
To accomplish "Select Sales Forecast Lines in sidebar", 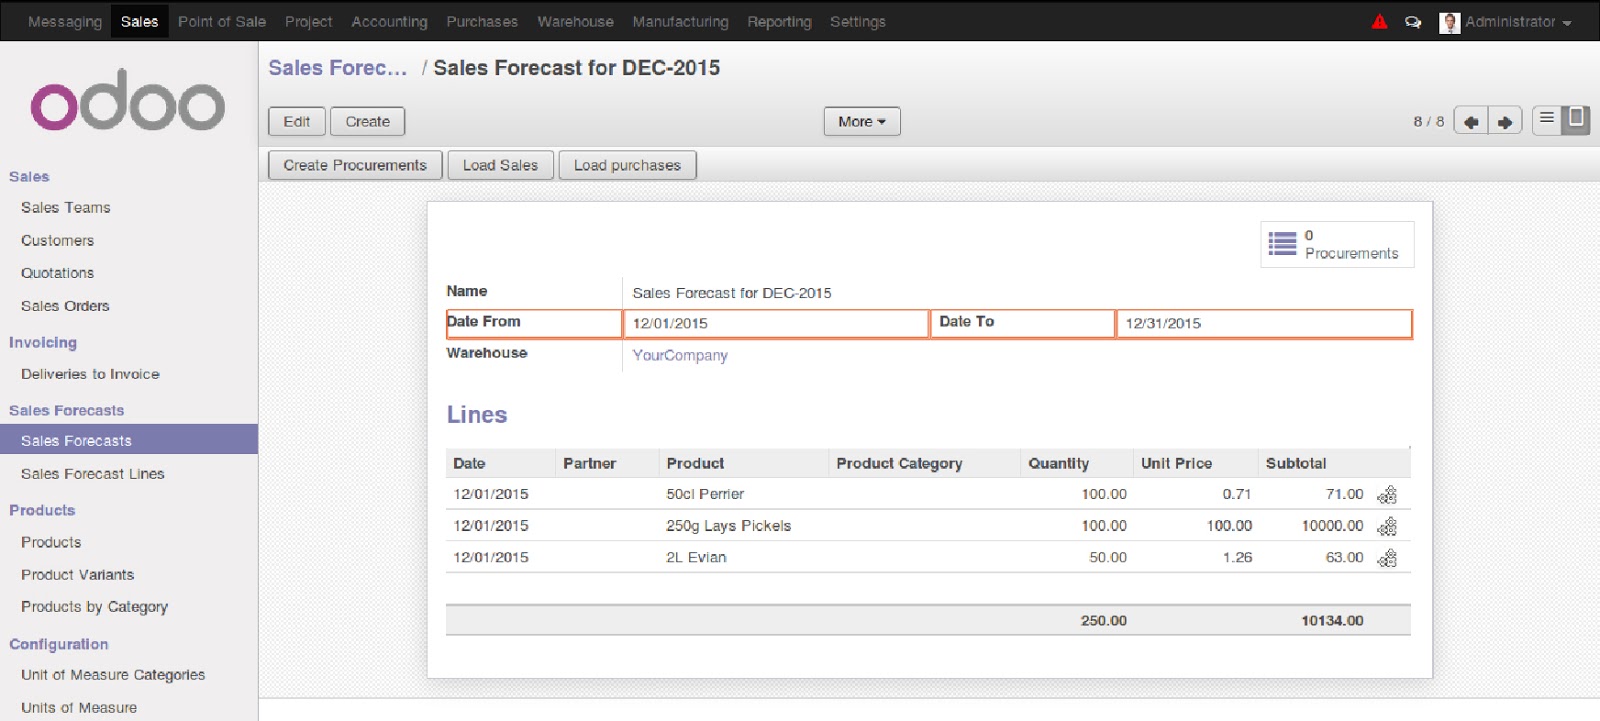I will (93, 474).
